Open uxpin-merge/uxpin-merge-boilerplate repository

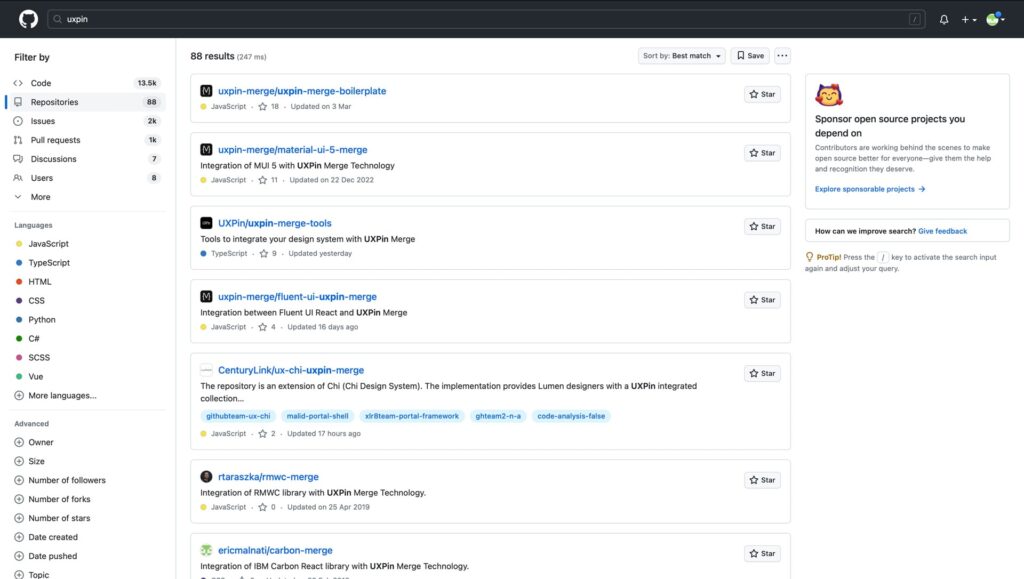(x=302, y=91)
